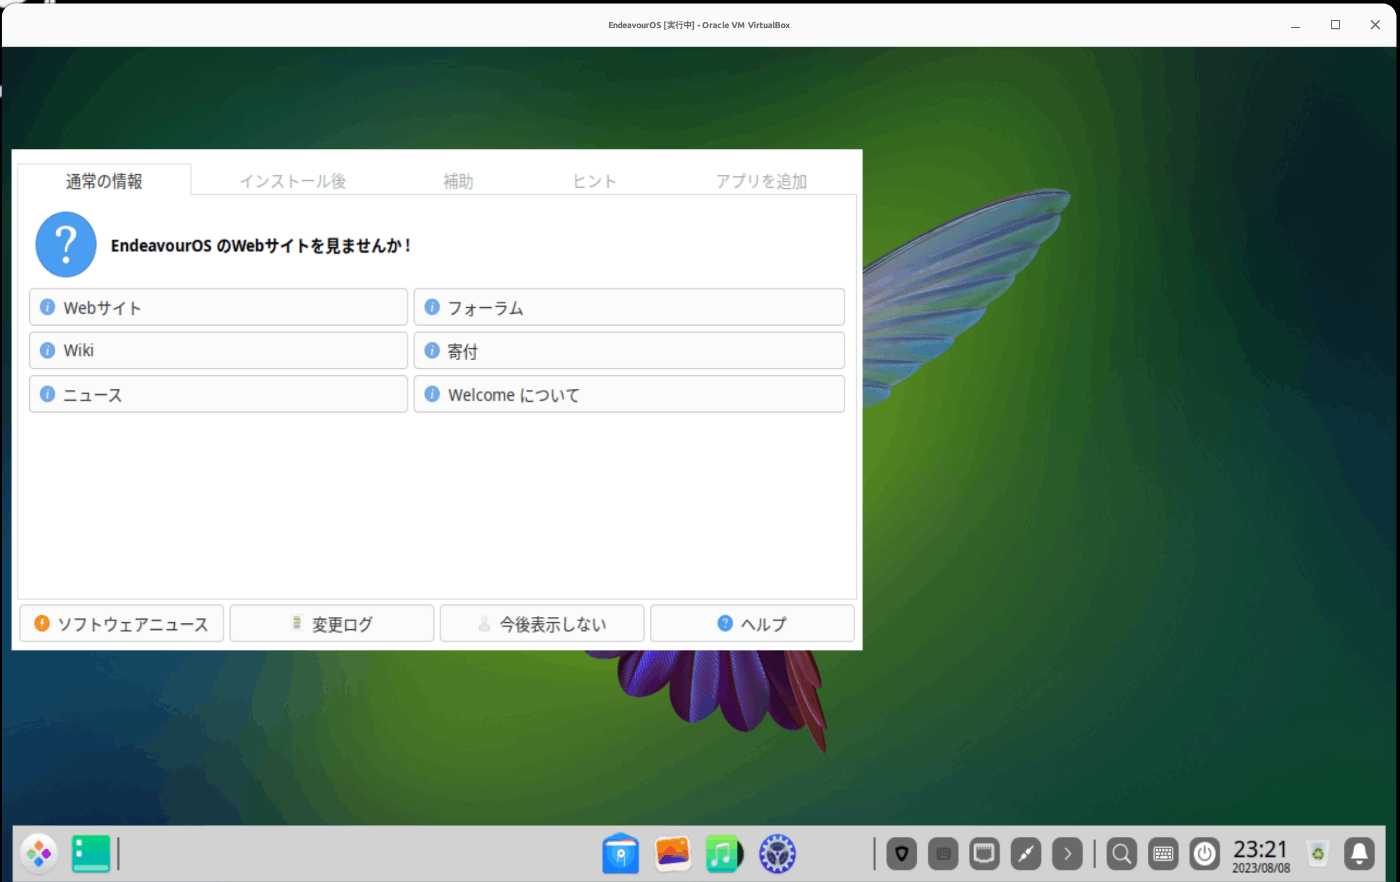This screenshot has height=882, width=1400.
Task: Switch to the インストール後 tab
Action: 292,181
